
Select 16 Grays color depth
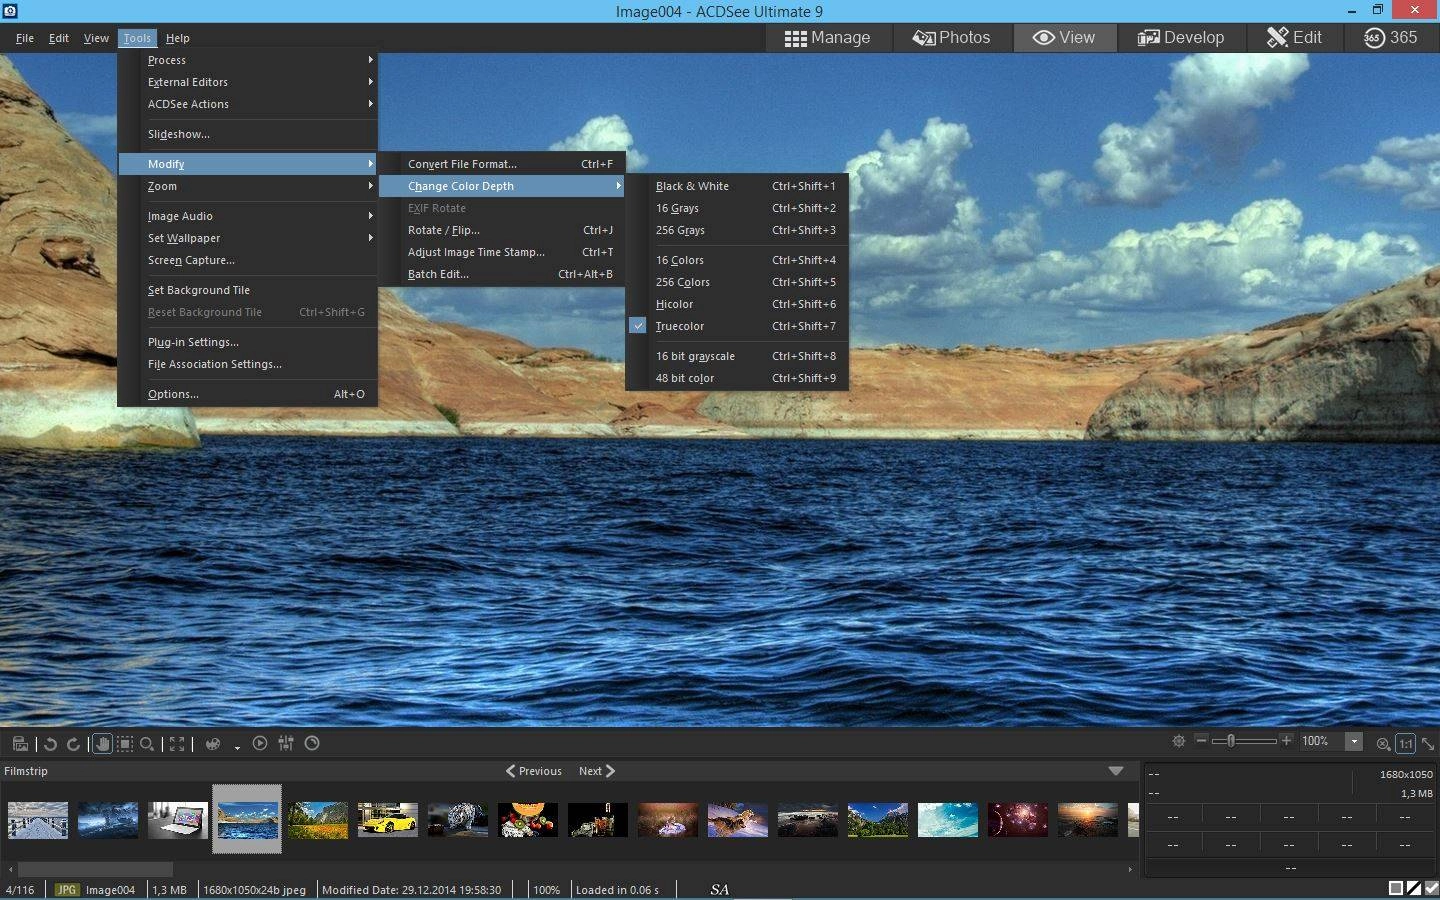(737, 208)
